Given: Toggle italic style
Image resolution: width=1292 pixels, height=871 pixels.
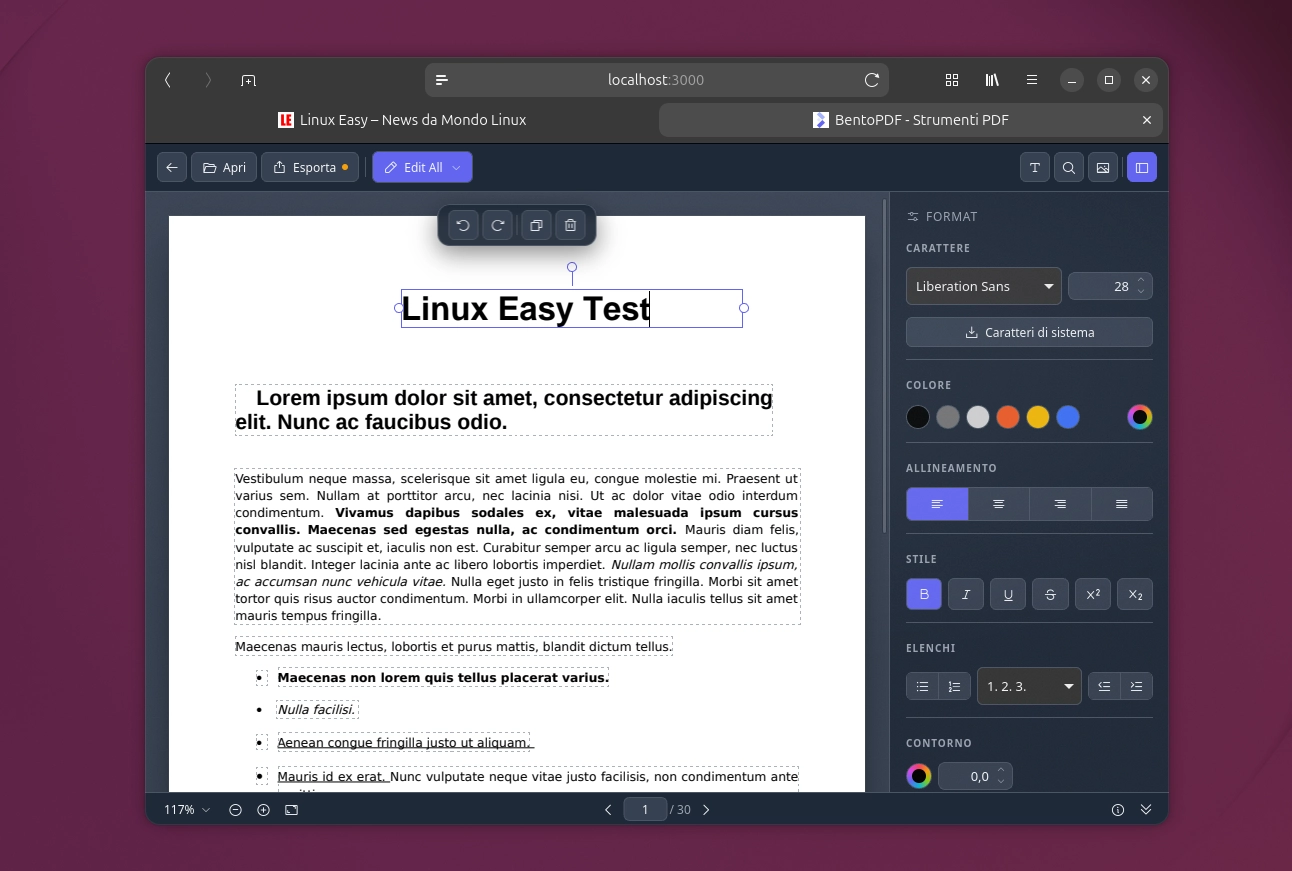Looking at the screenshot, I should (966, 594).
